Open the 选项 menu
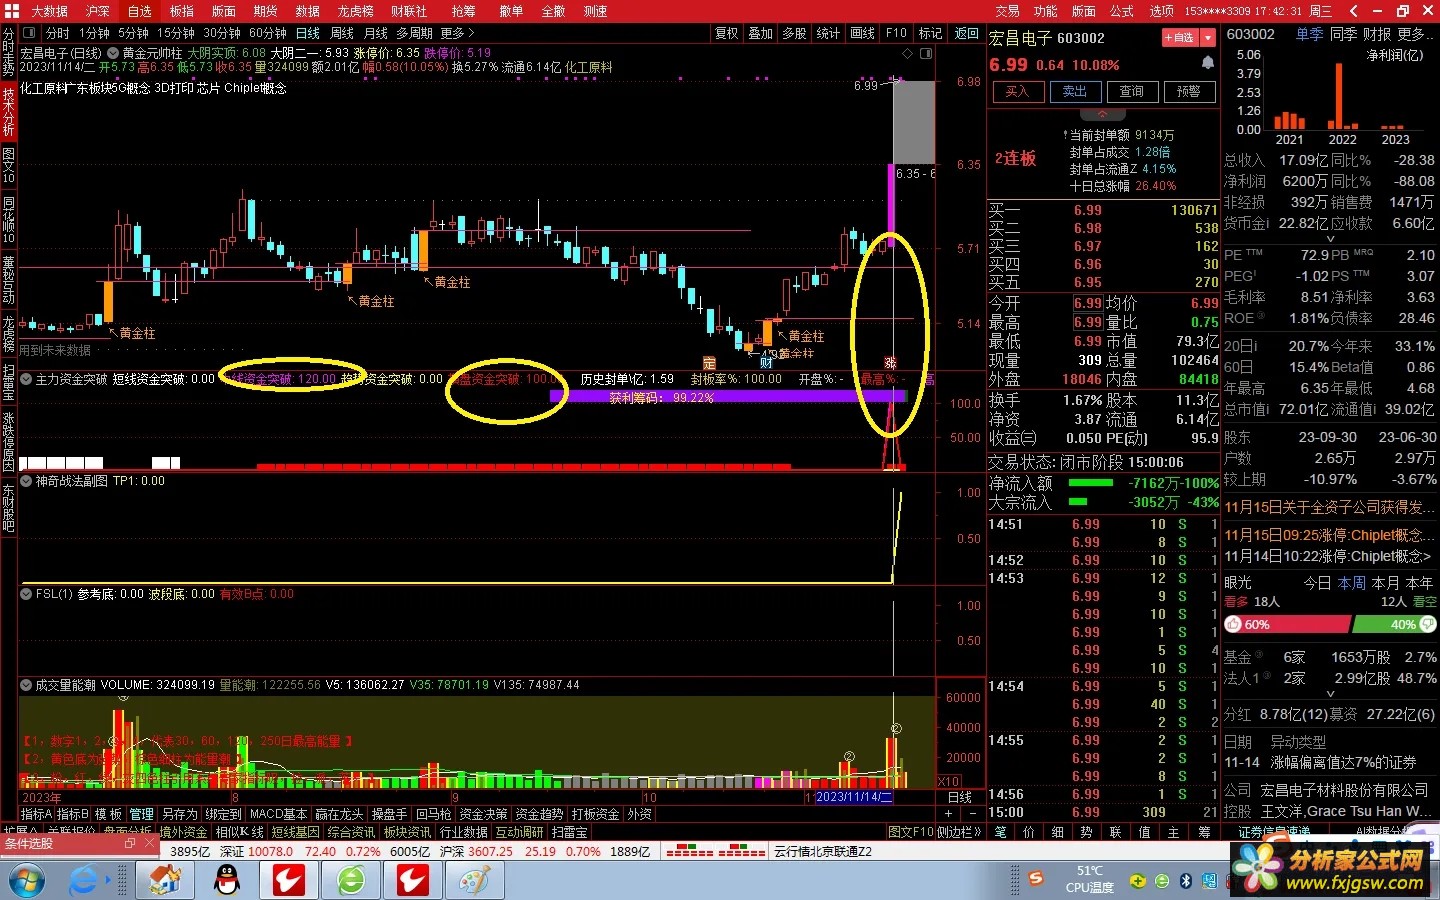The image size is (1440, 900). (1161, 11)
